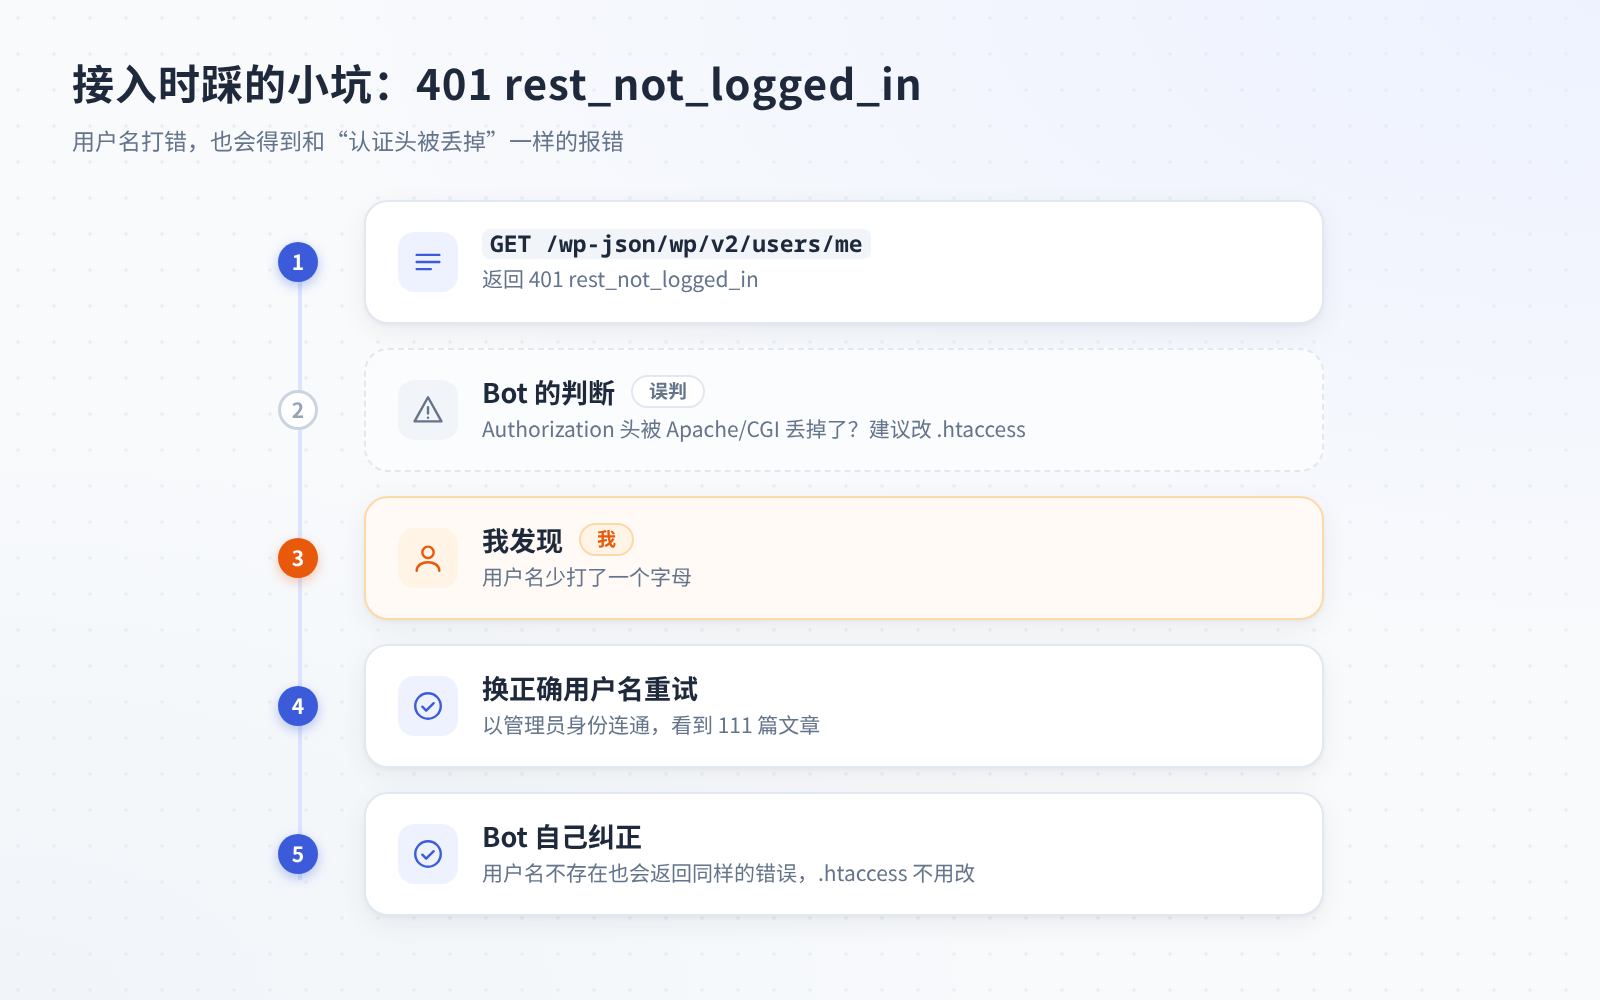Click the text ending with .htaccess 不用改
The width and height of the screenshot is (1600, 1000).
coord(729,874)
